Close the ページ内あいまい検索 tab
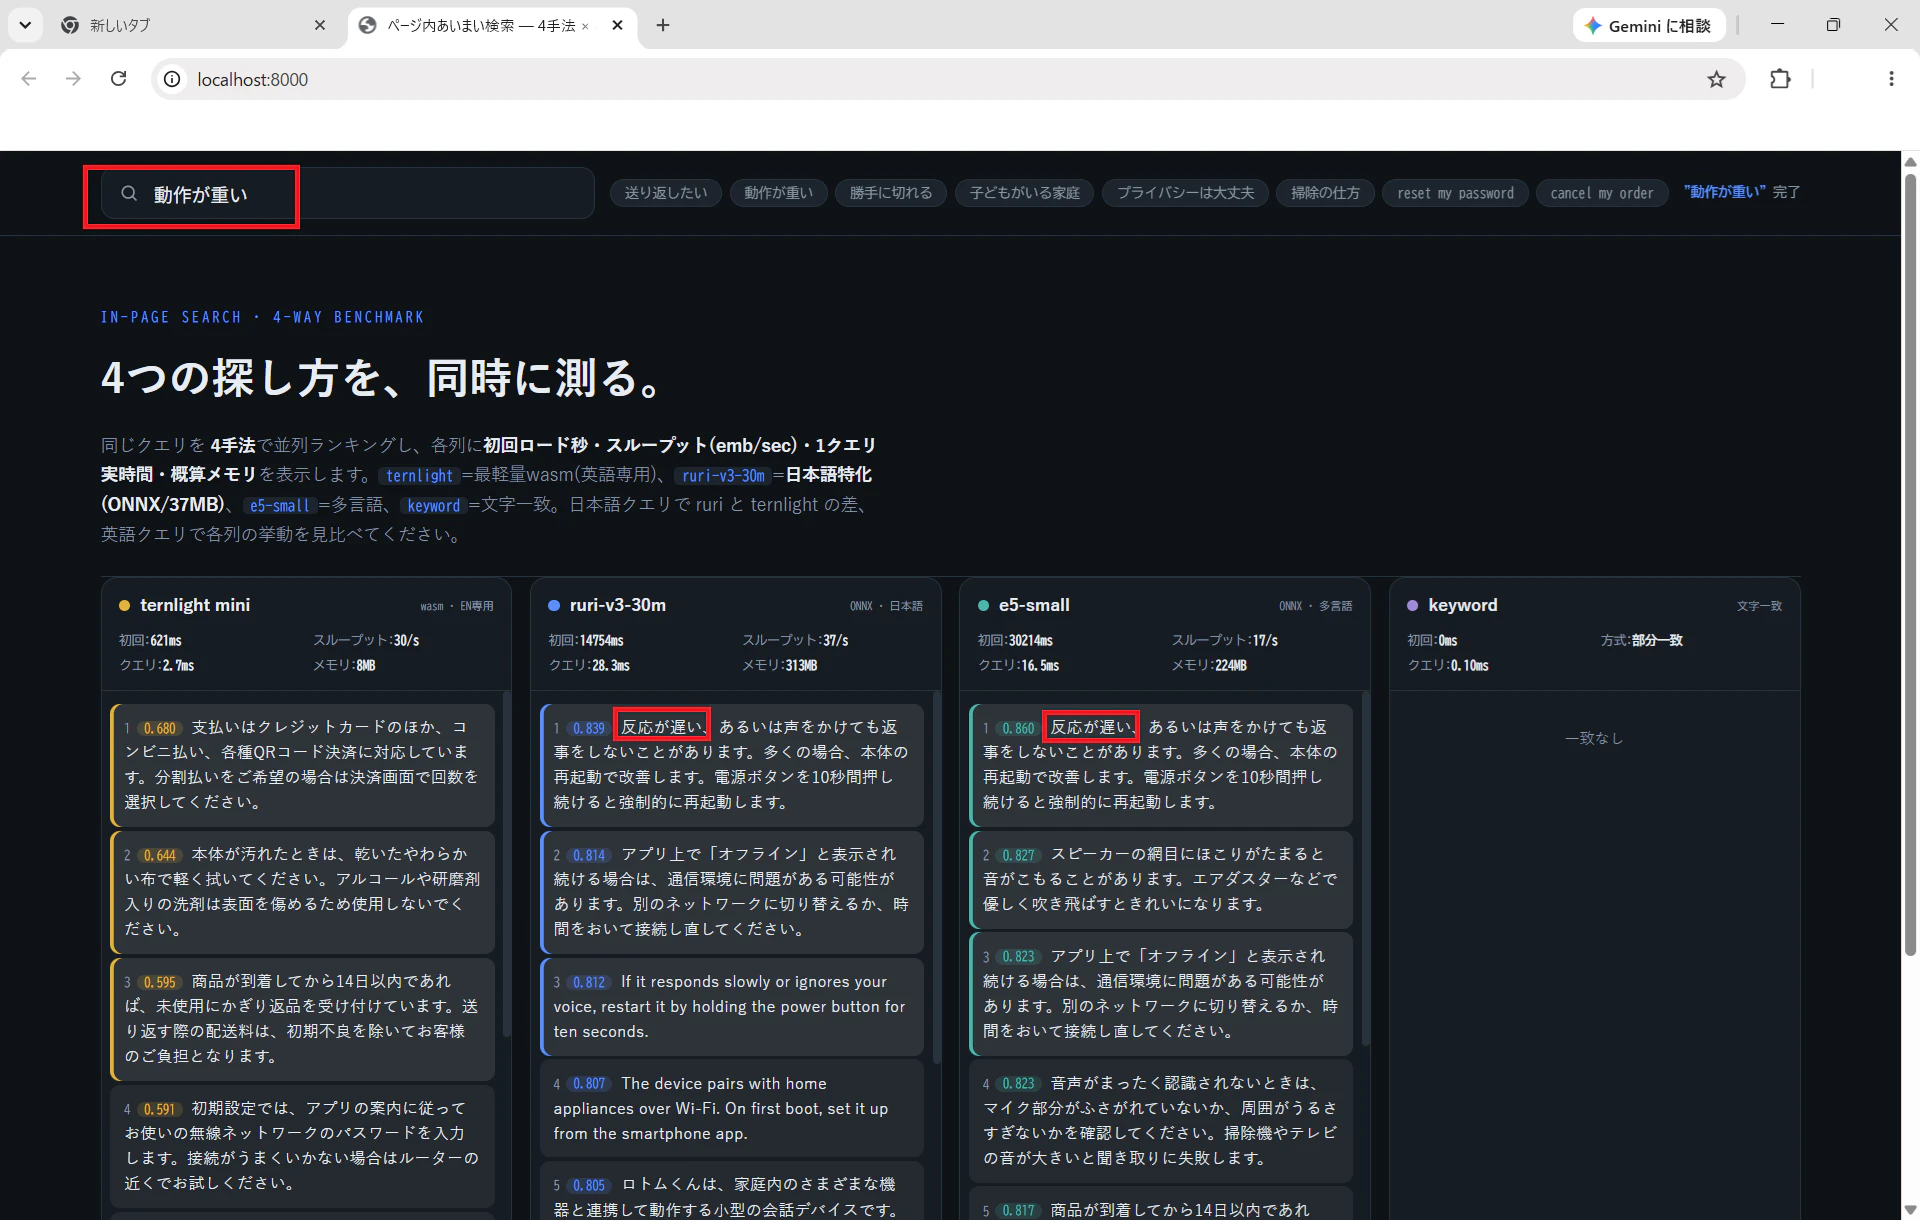Screen dimensions: 1920x1220 click(x=618, y=25)
